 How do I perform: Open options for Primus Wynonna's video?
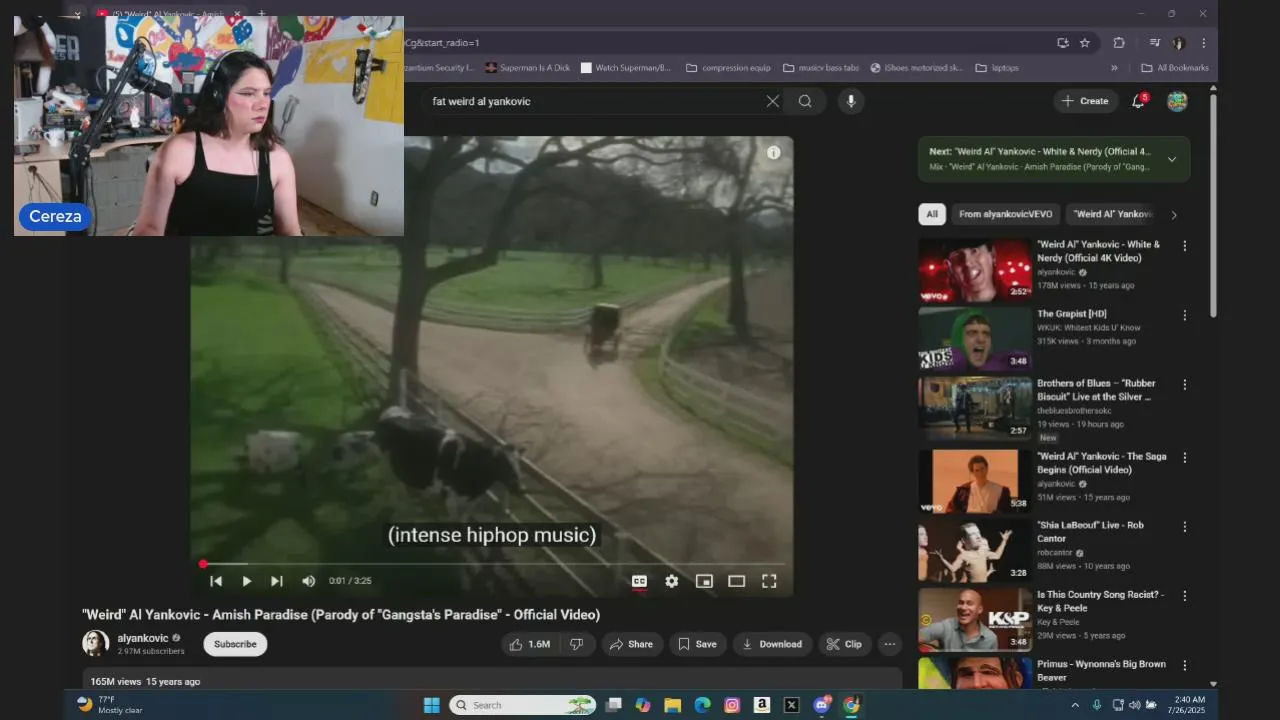tap(1185, 665)
